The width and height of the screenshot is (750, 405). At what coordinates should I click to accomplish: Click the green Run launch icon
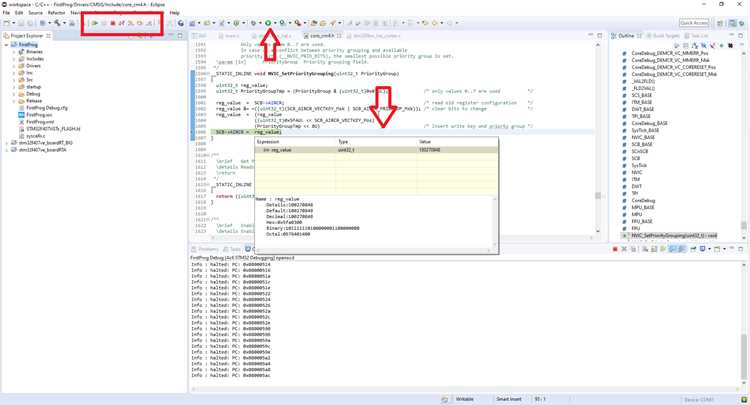click(268, 22)
